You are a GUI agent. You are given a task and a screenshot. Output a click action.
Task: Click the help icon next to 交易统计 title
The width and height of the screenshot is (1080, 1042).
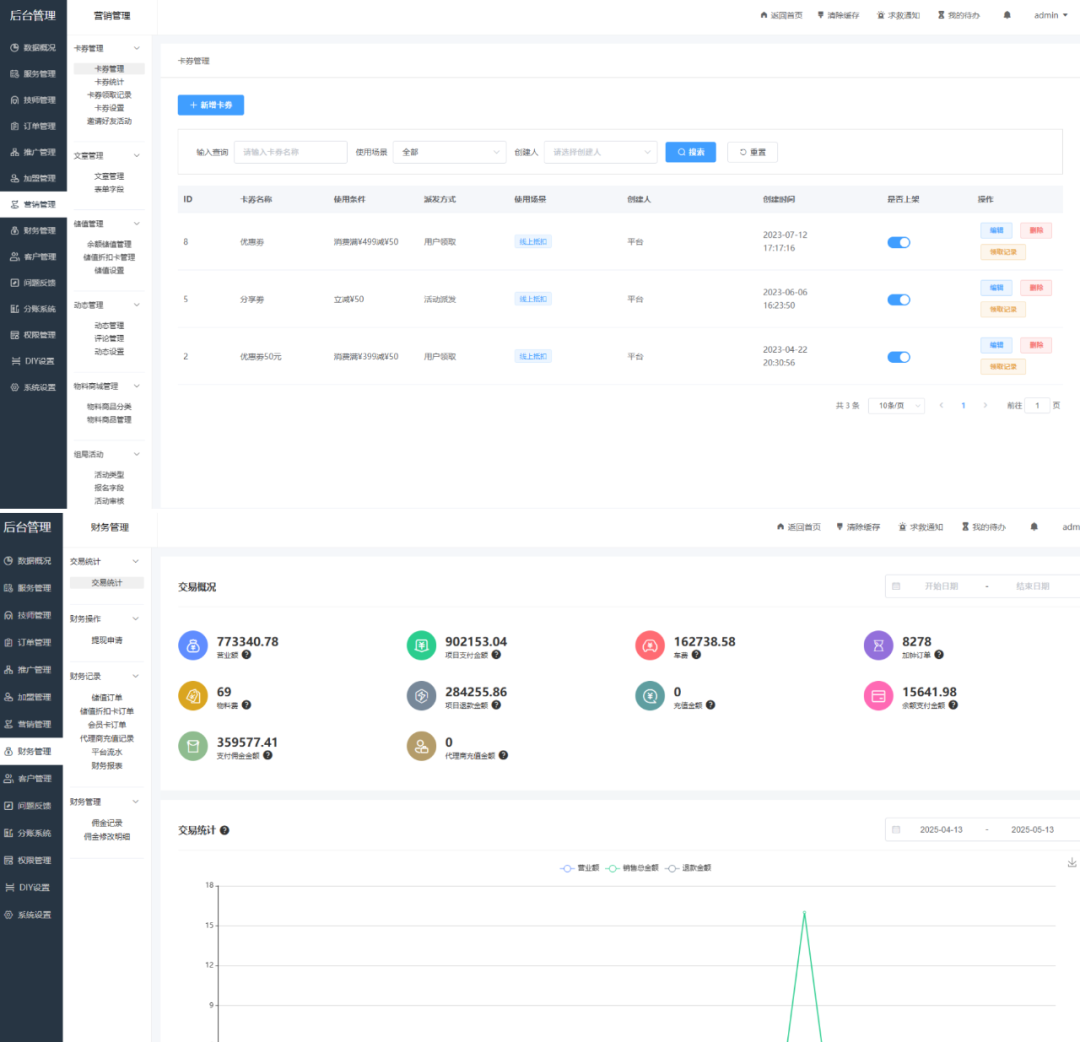[224, 831]
